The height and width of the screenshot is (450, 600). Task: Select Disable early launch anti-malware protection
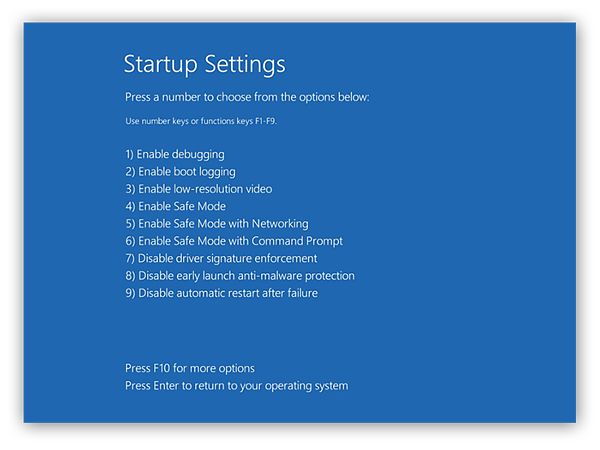240,276
